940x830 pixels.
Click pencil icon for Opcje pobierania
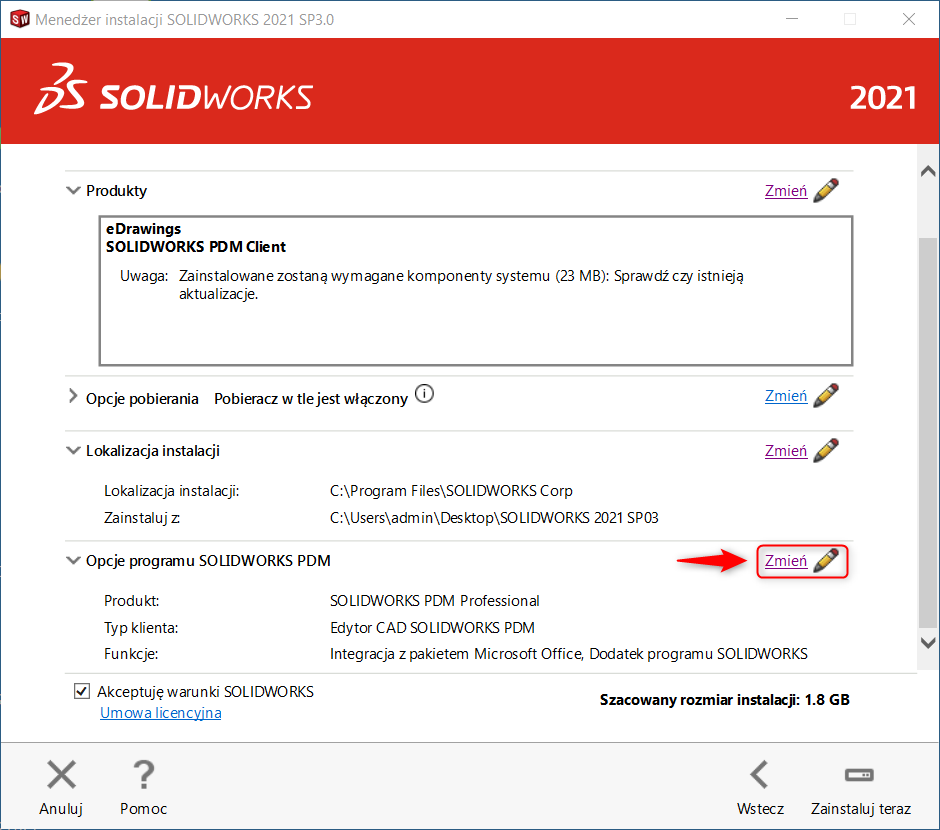[825, 396]
